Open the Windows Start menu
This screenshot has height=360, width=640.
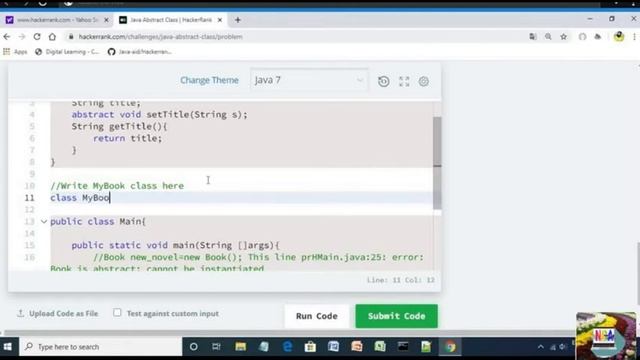tap(8, 347)
